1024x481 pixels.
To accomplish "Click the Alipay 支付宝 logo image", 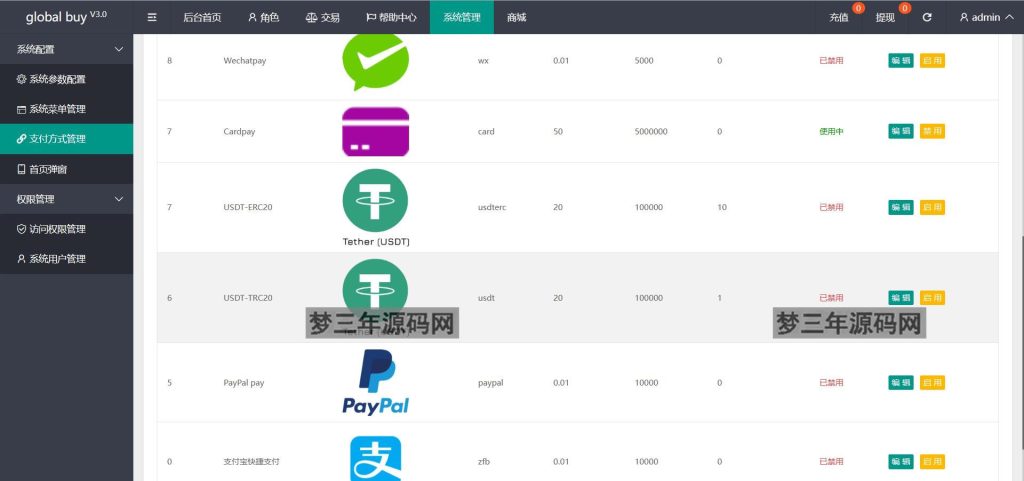I will [x=376, y=459].
